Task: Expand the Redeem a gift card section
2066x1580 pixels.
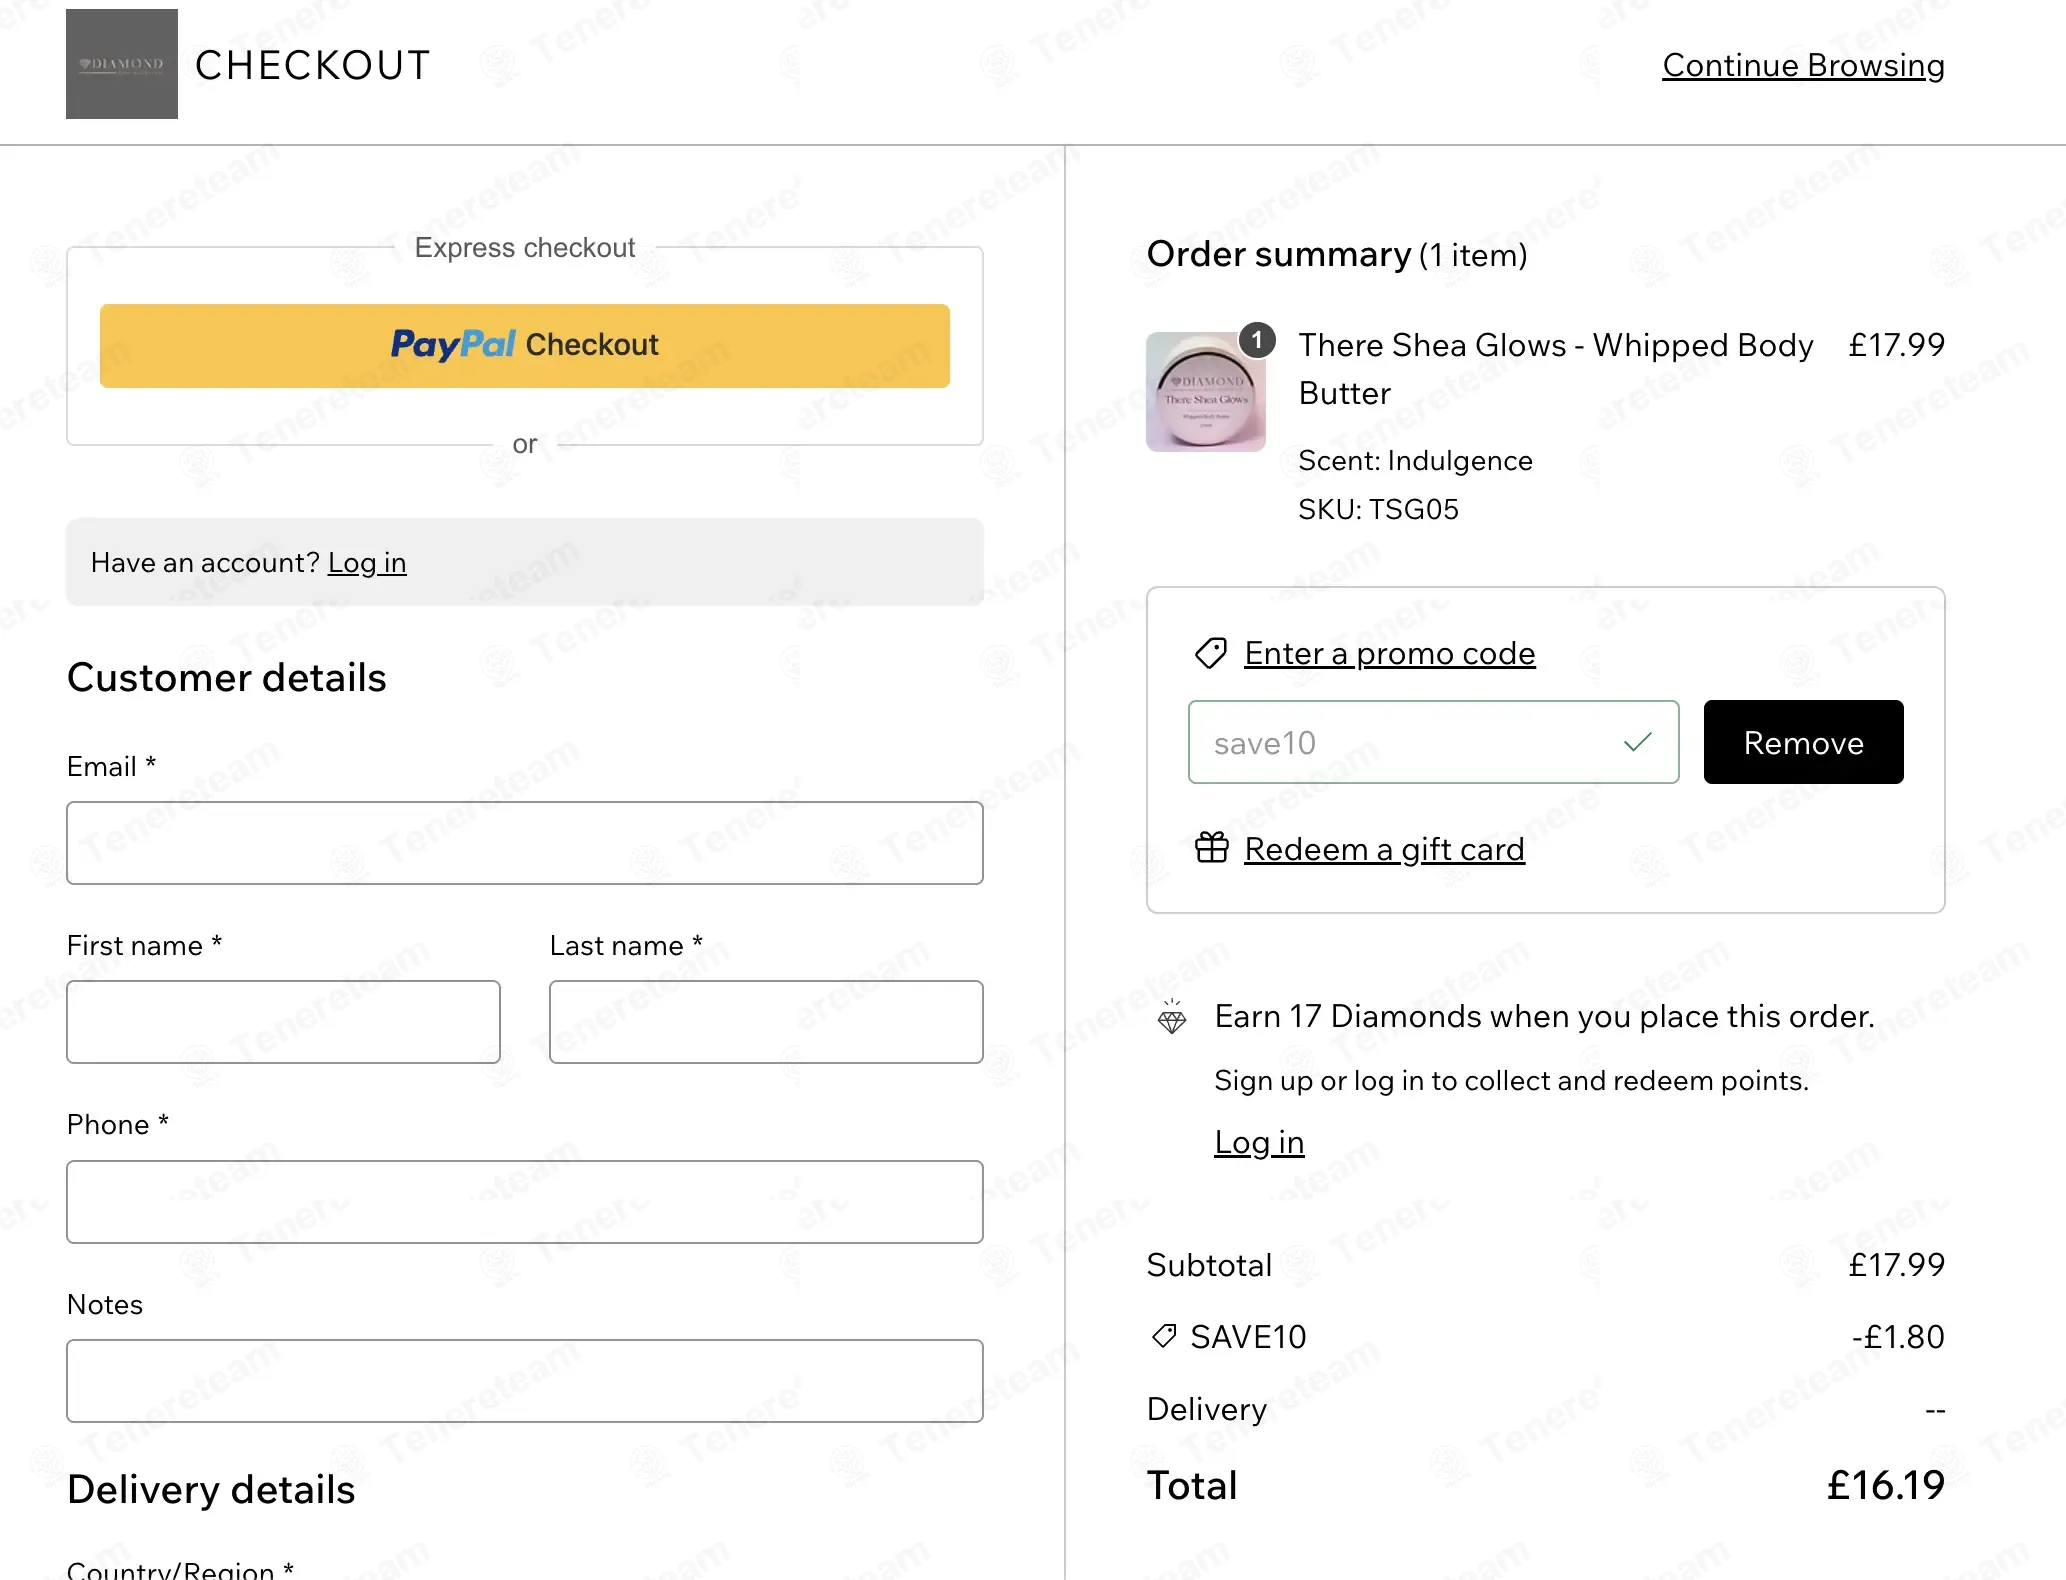Action: [x=1385, y=849]
